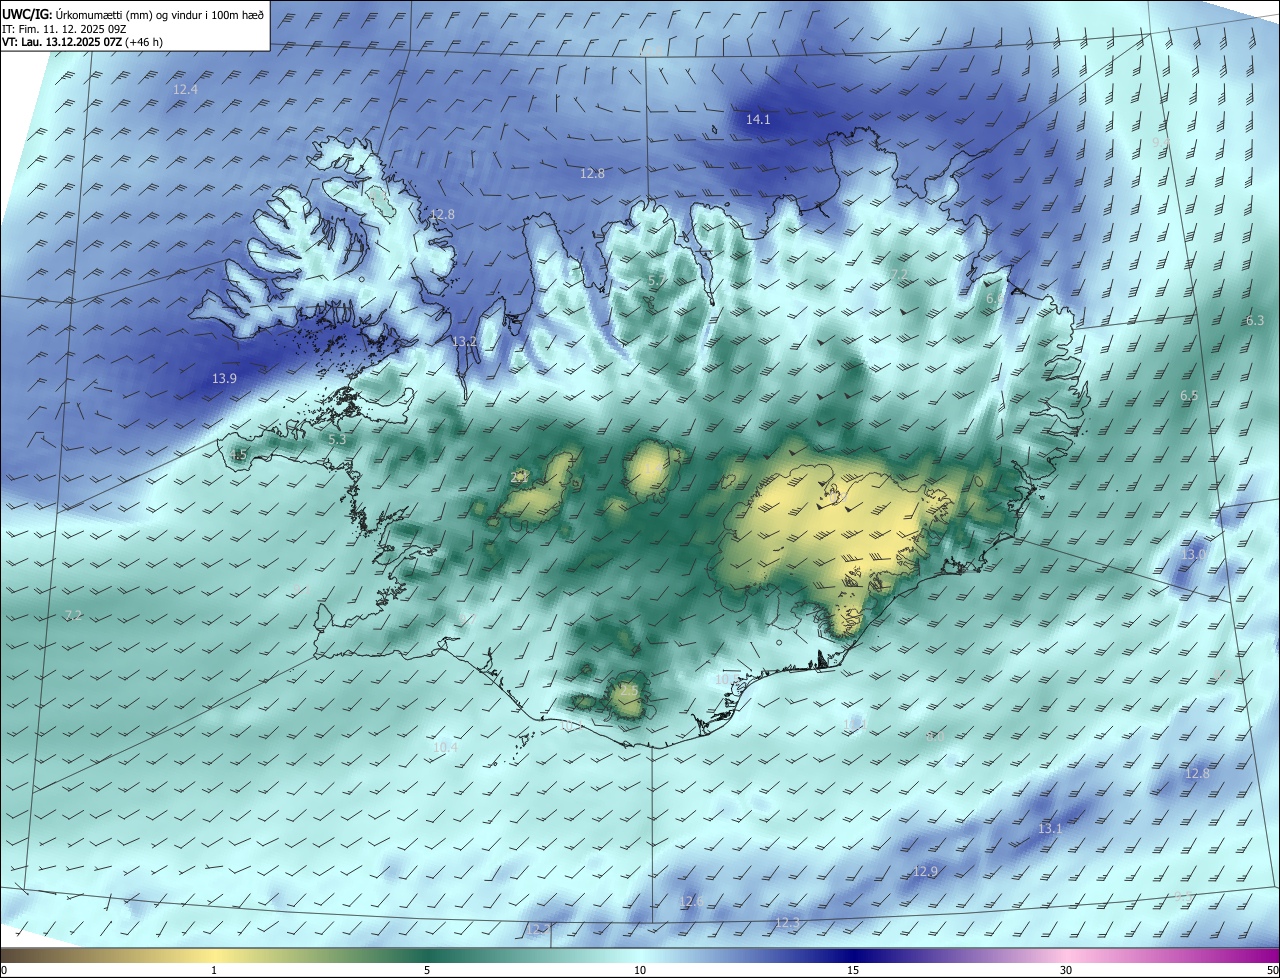This screenshot has height=978, width=1280.
Task: Click the 30 tick on the color scale
Action: pos(1066,970)
